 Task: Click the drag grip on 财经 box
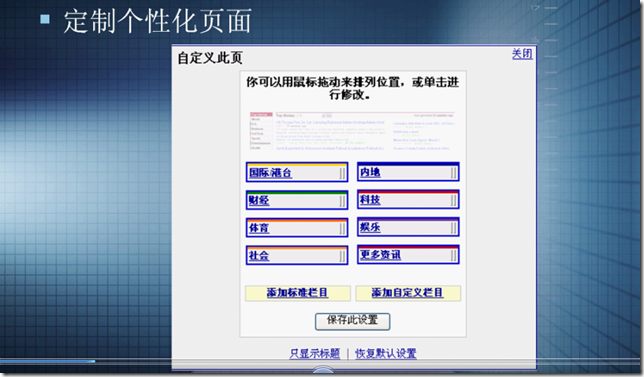coord(343,201)
